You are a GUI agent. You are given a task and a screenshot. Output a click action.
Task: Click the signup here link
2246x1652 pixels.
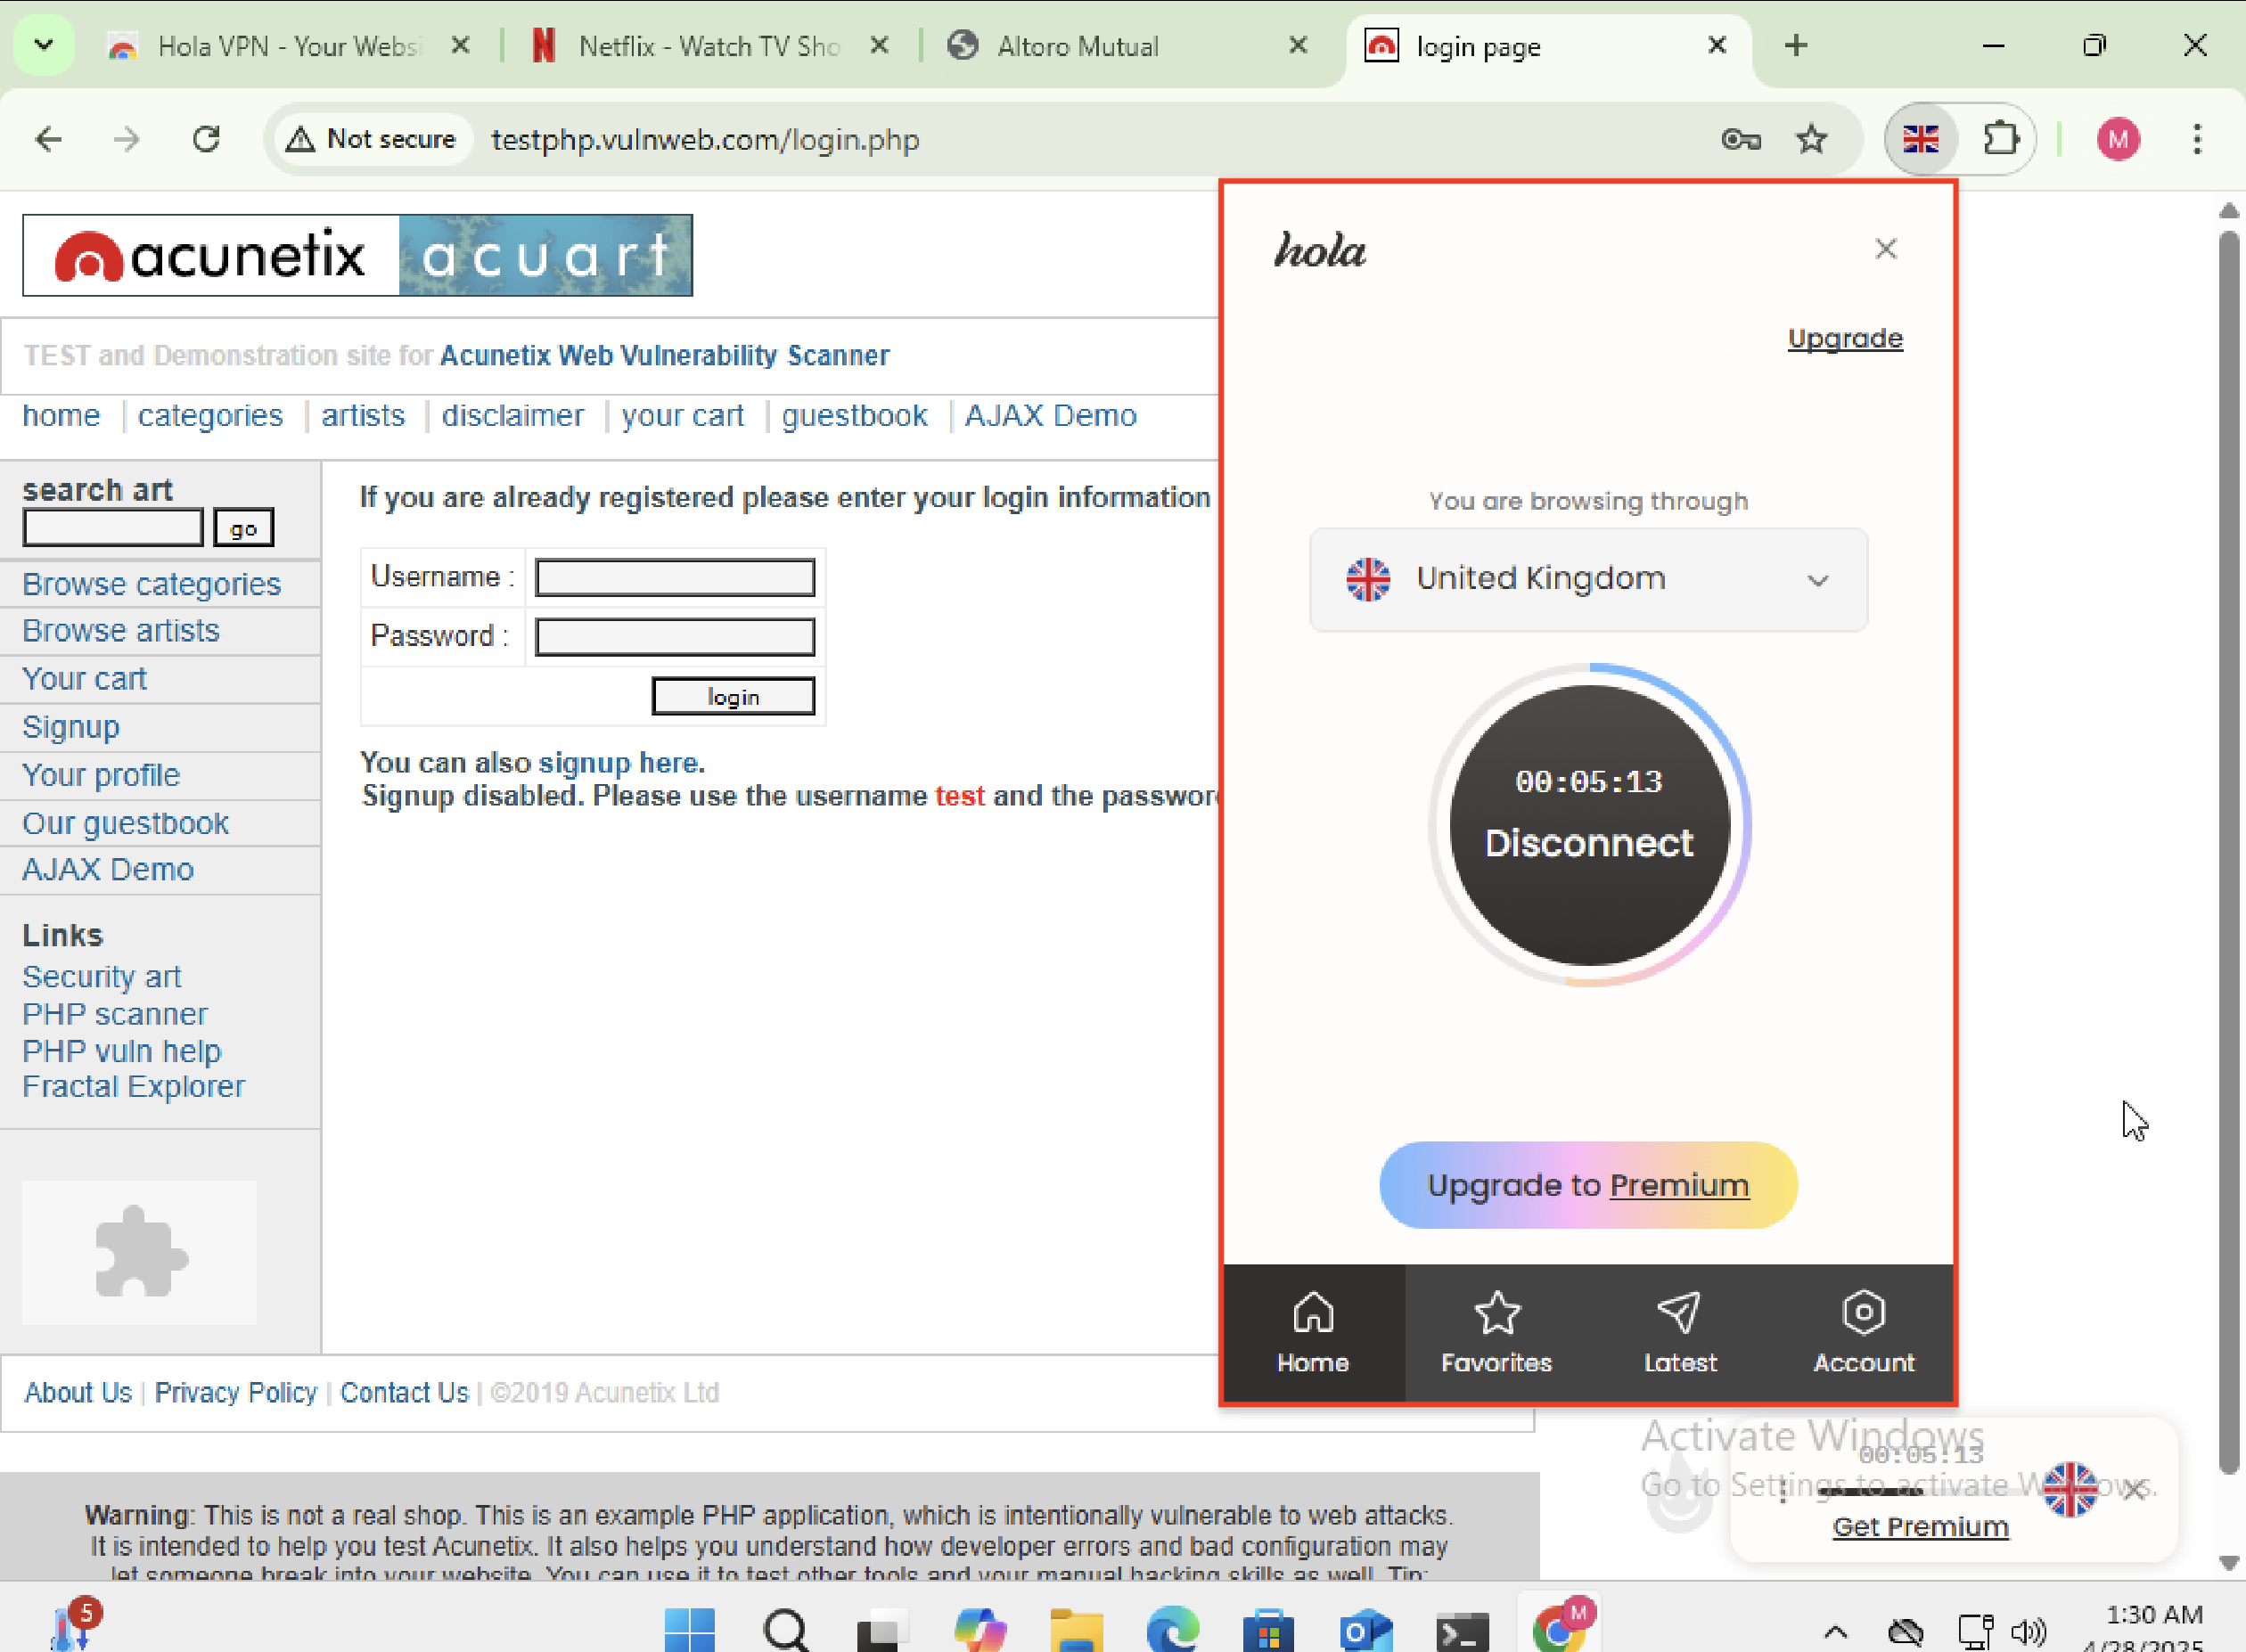tap(621, 763)
